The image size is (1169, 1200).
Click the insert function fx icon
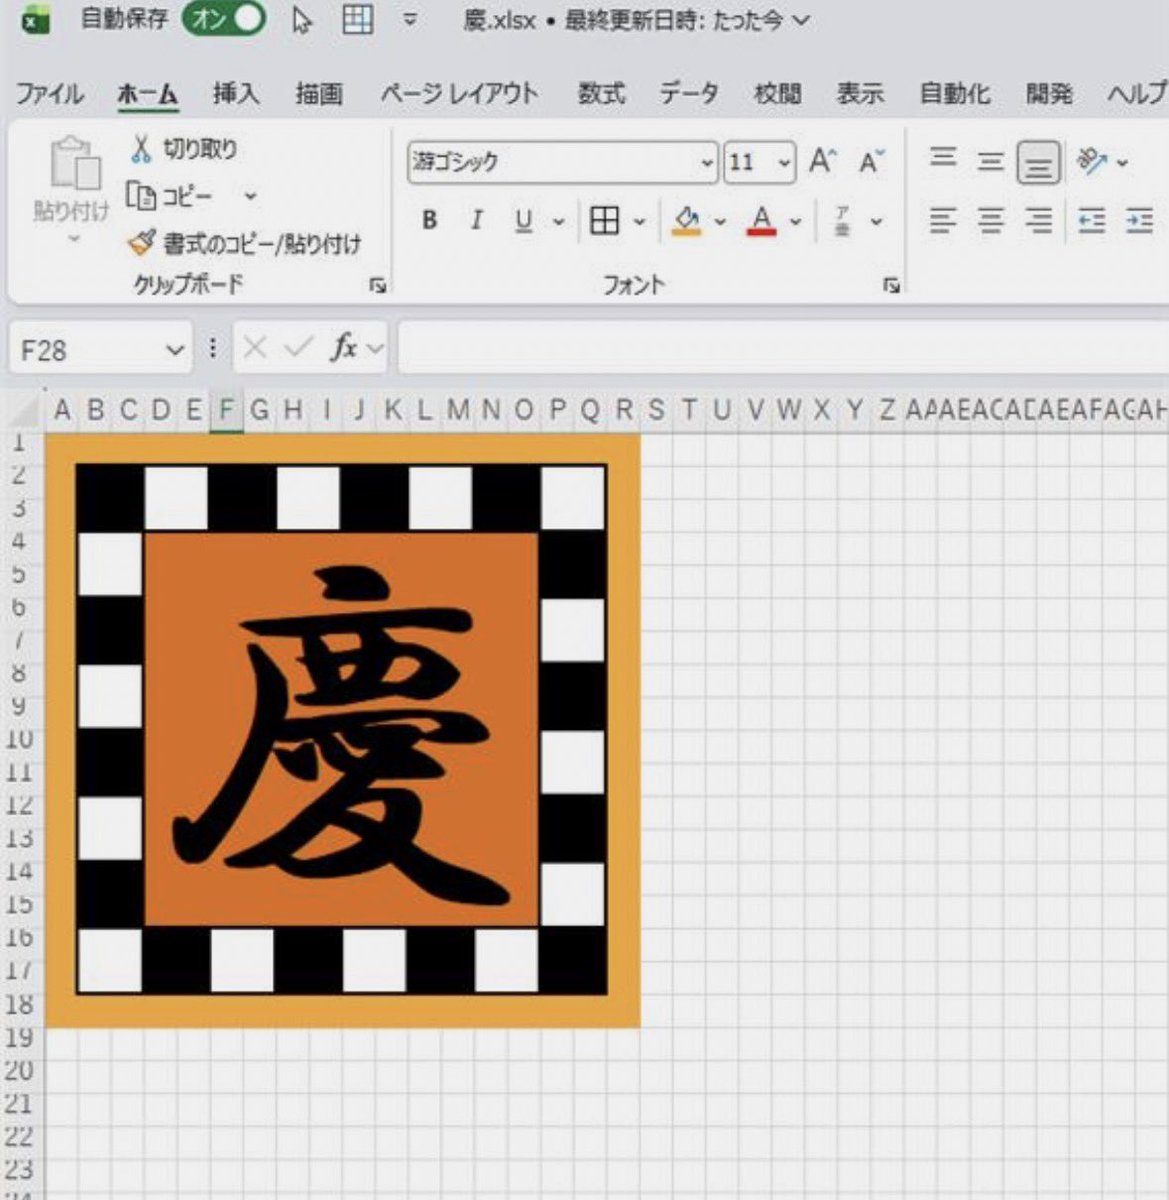343,348
